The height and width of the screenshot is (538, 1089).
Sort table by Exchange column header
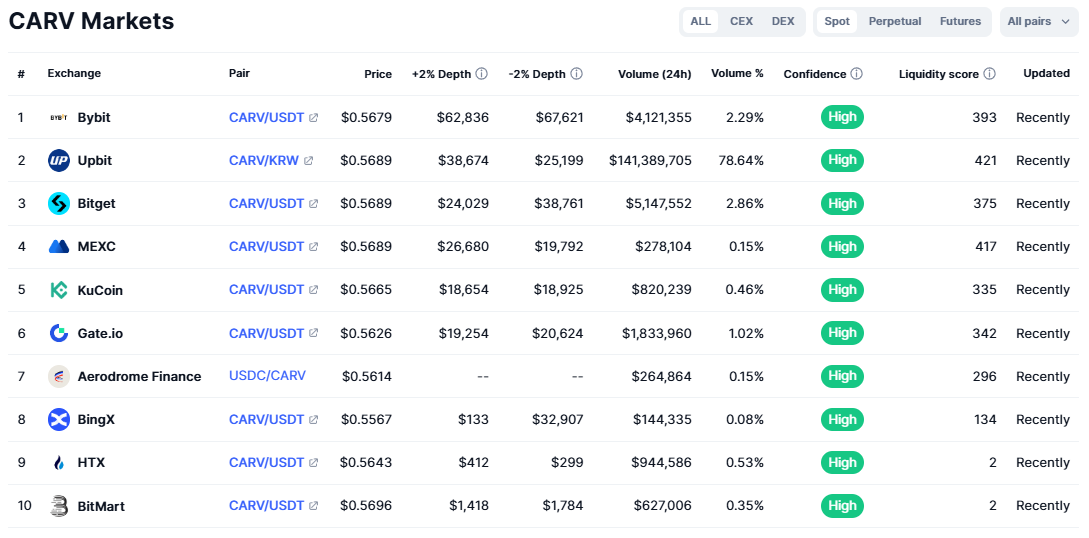[74, 73]
